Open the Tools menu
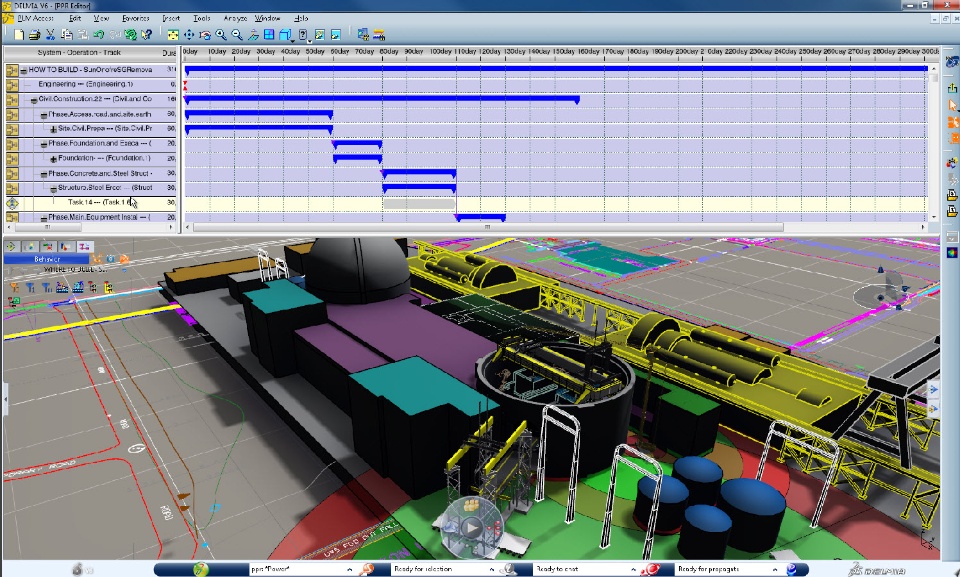Image resolution: width=960 pixels, height=577 pixels. pyautogui.click(x=203, y=17)
